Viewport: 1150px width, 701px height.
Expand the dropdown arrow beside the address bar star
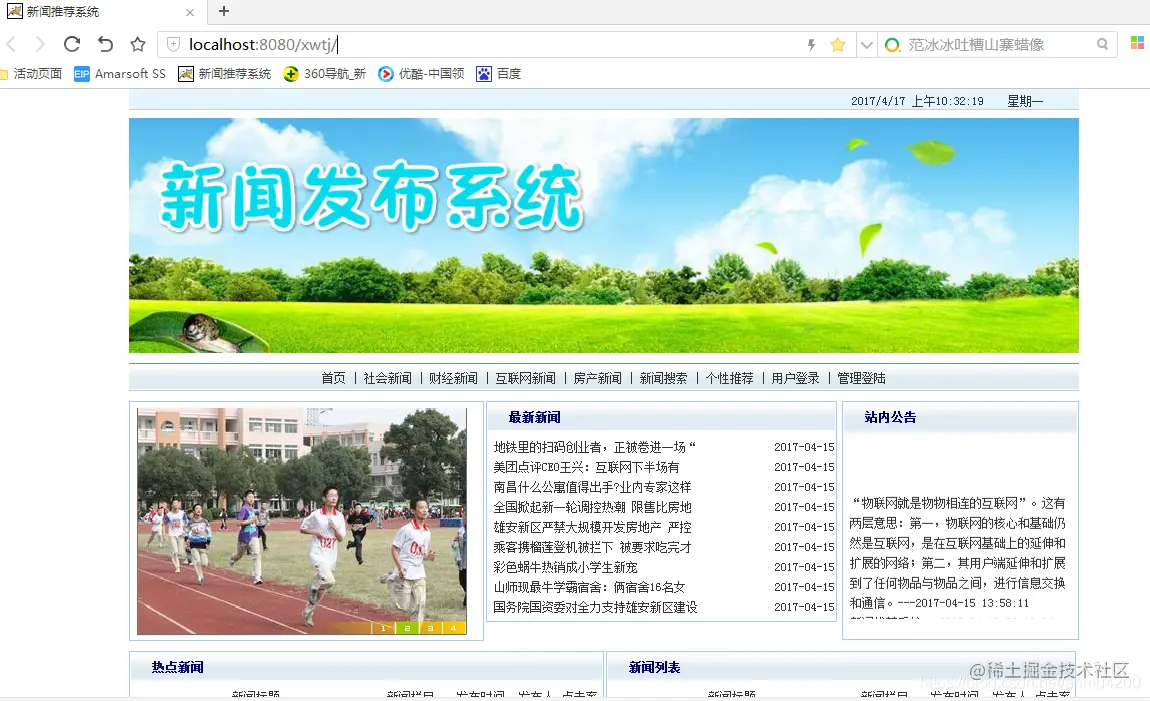pos(866,44)
